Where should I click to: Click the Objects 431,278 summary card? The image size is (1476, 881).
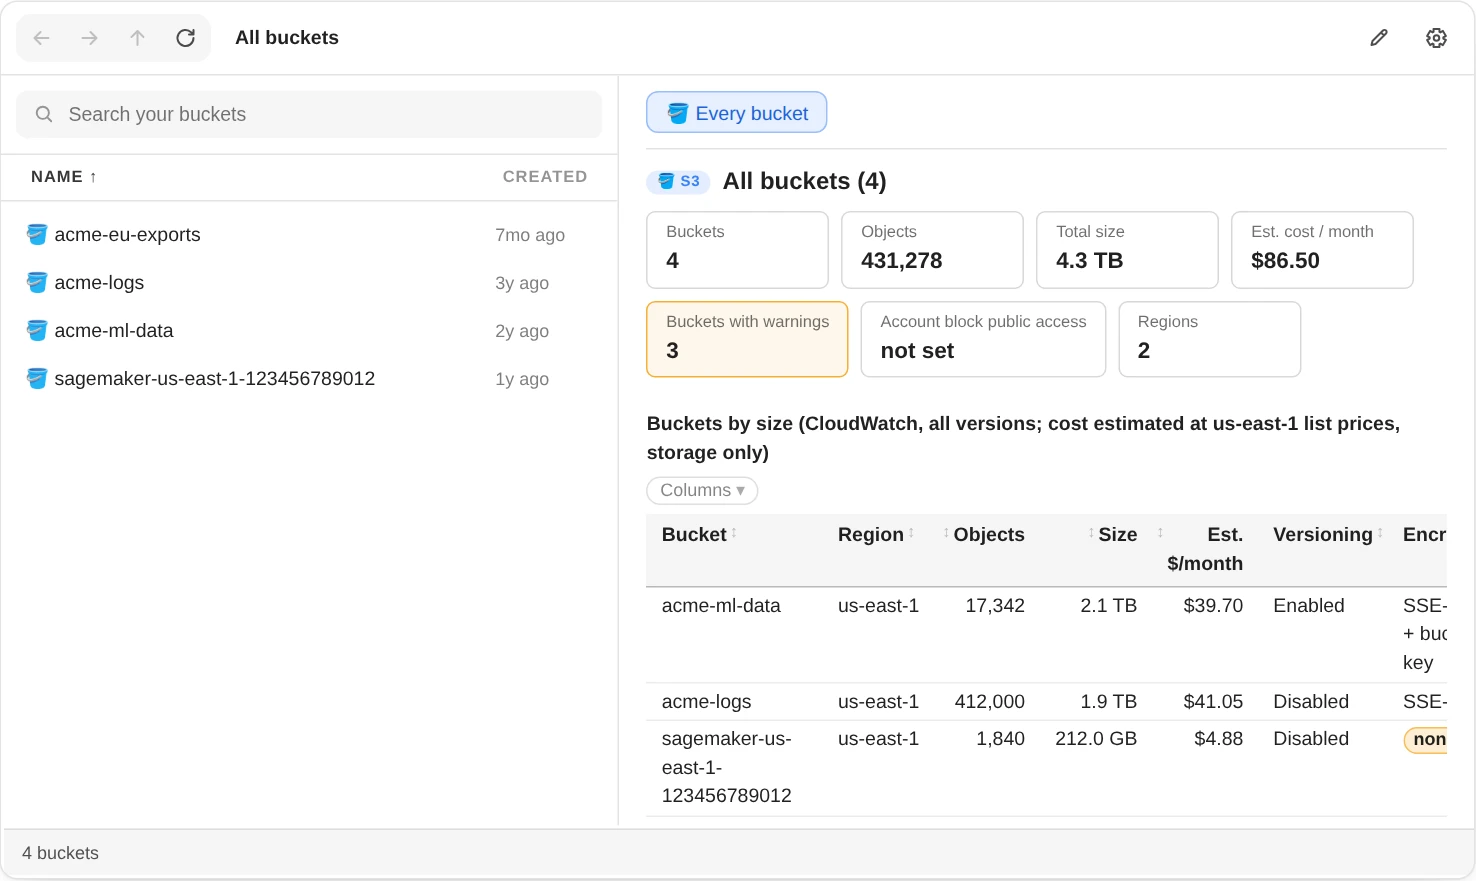(x=932, y=250)
